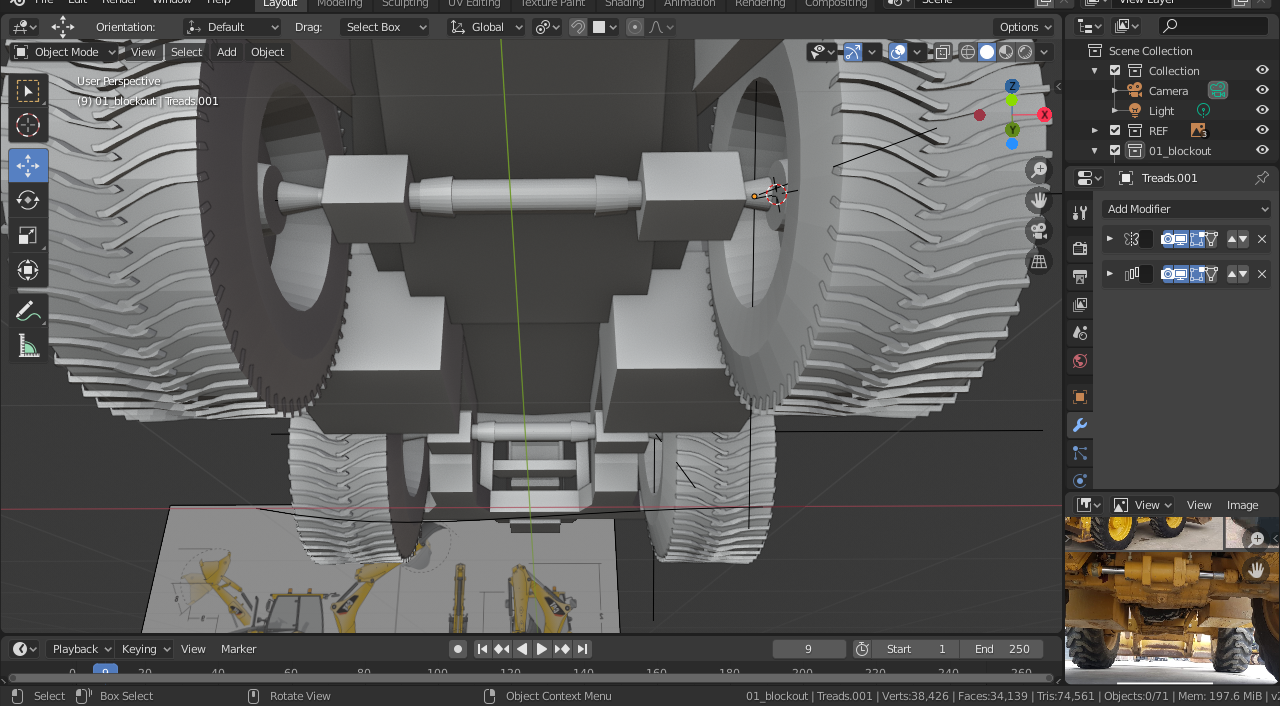The height and width of the screenshot is (706, 1280).
Task: Select the Select Box tool in toolbar
Action: [x=28, y=91]
